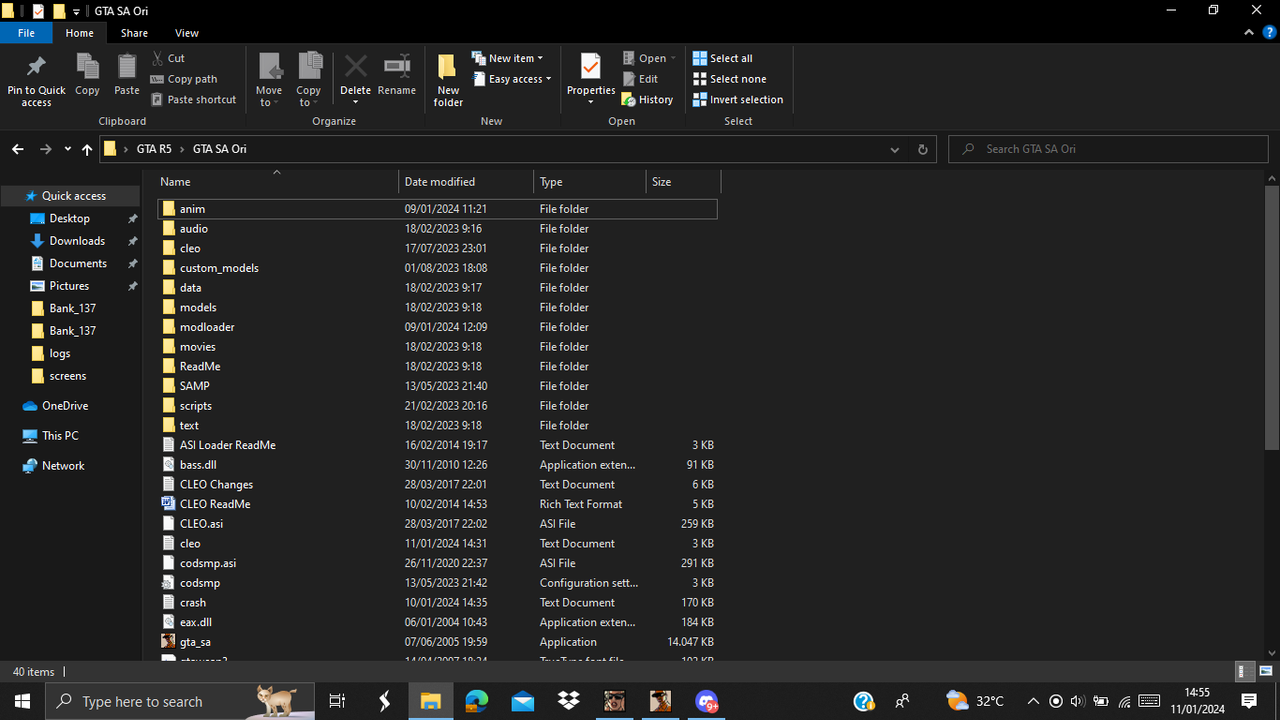This screenshot has height=720, width=1280.
Task: Select the modloader folder row
Action: coord(438,327)
